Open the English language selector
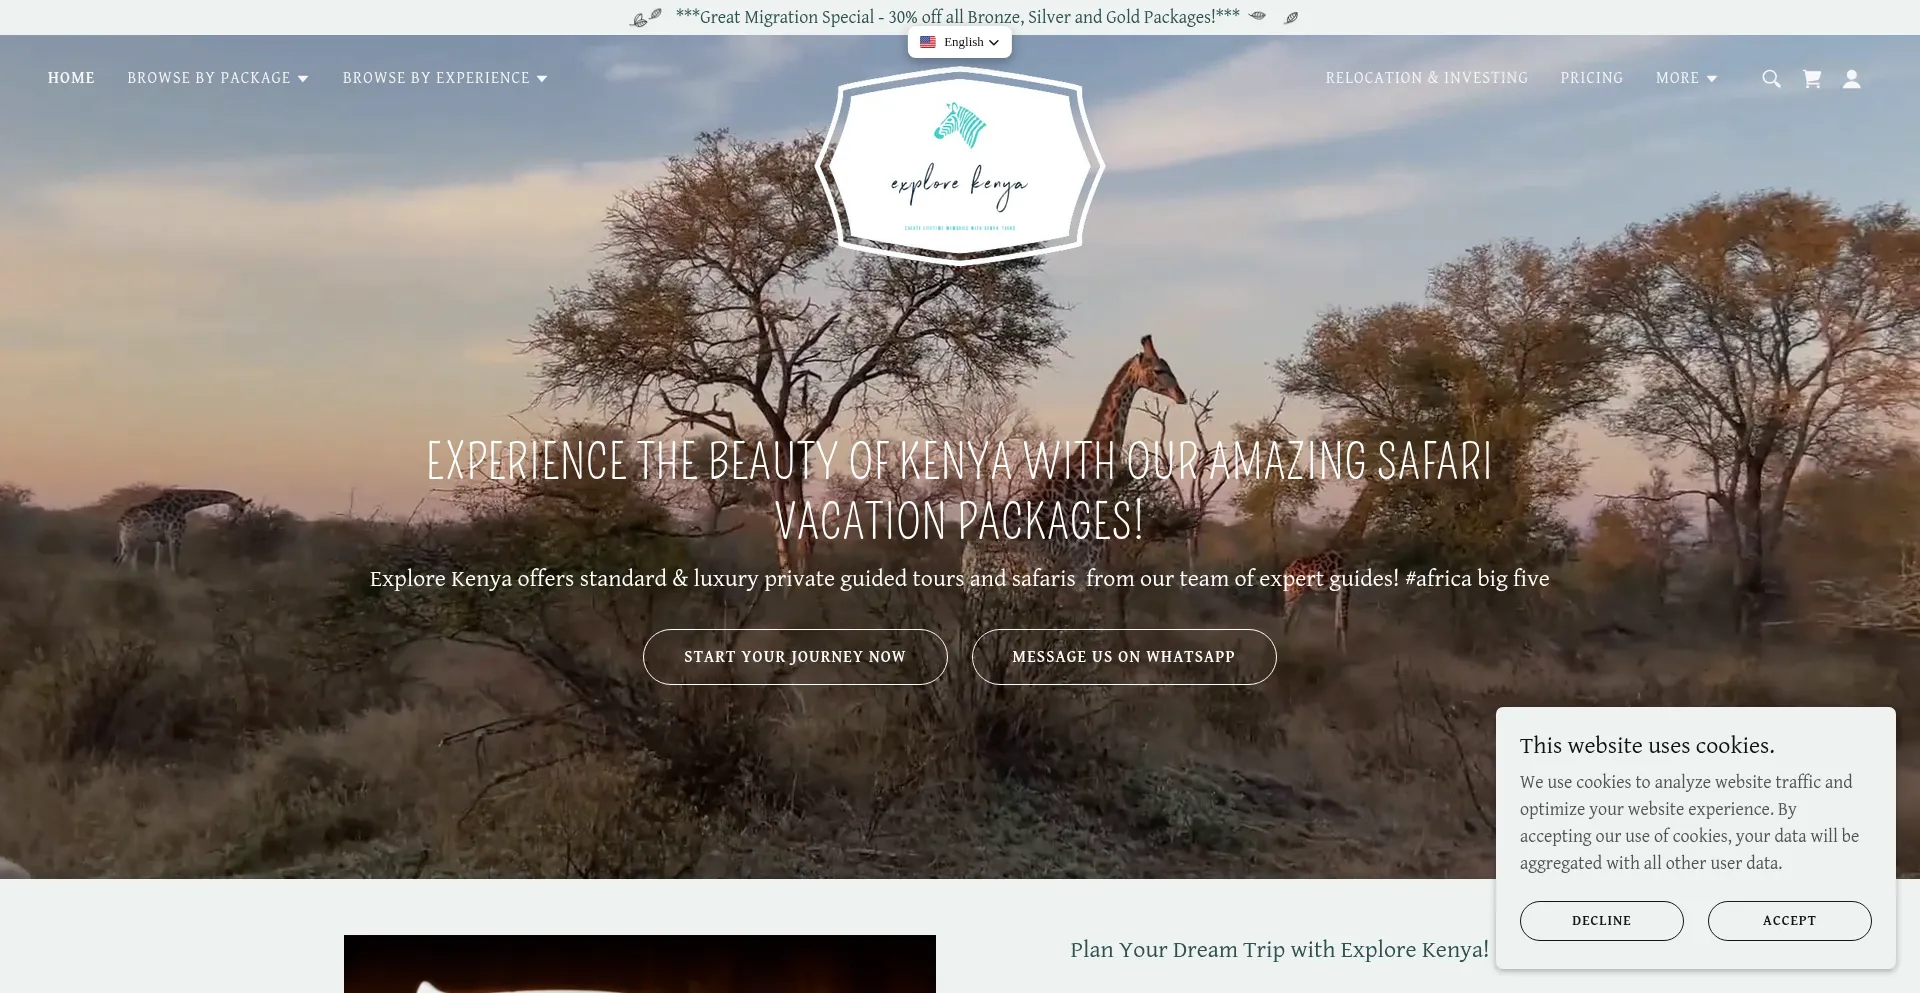 960,42
